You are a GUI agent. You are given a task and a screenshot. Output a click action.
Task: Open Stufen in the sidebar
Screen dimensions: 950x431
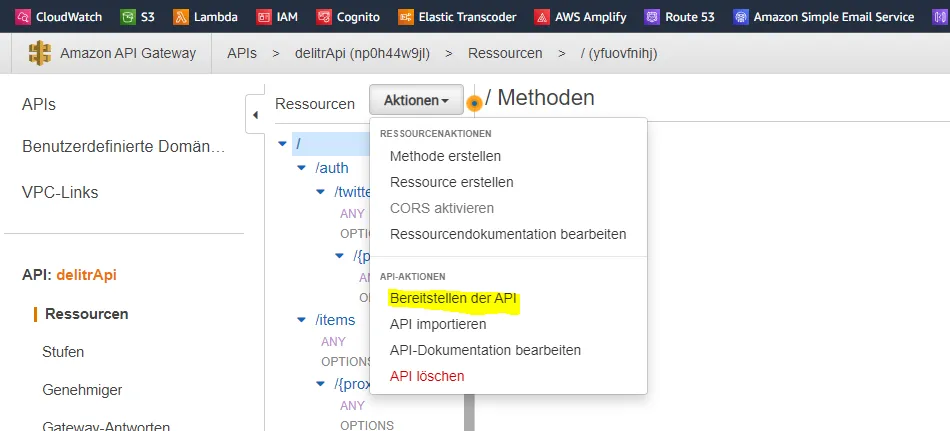tap(63, 351)
